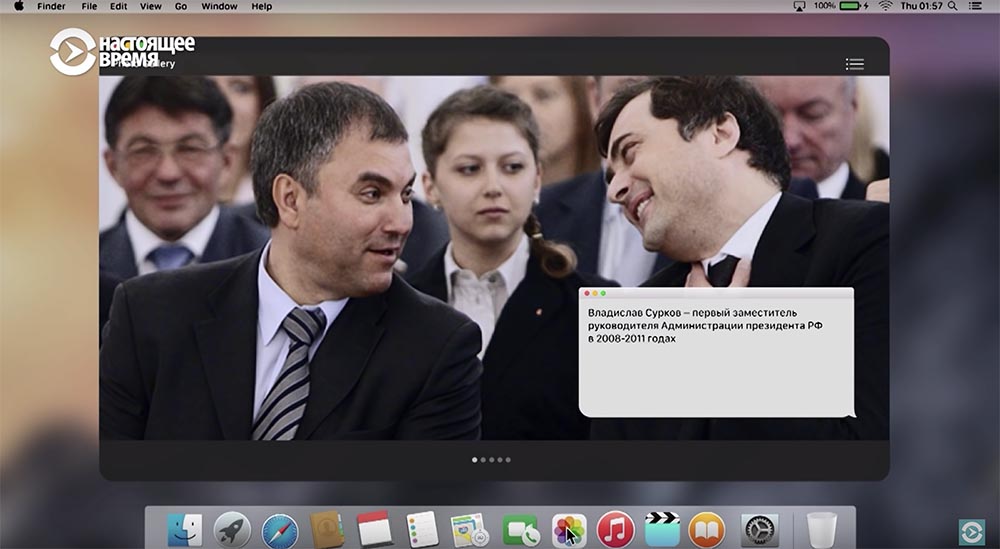Viewport: 1000px width, 549px height.
Task: Jump to the last gallery page dot
Action: coord(508,459)
